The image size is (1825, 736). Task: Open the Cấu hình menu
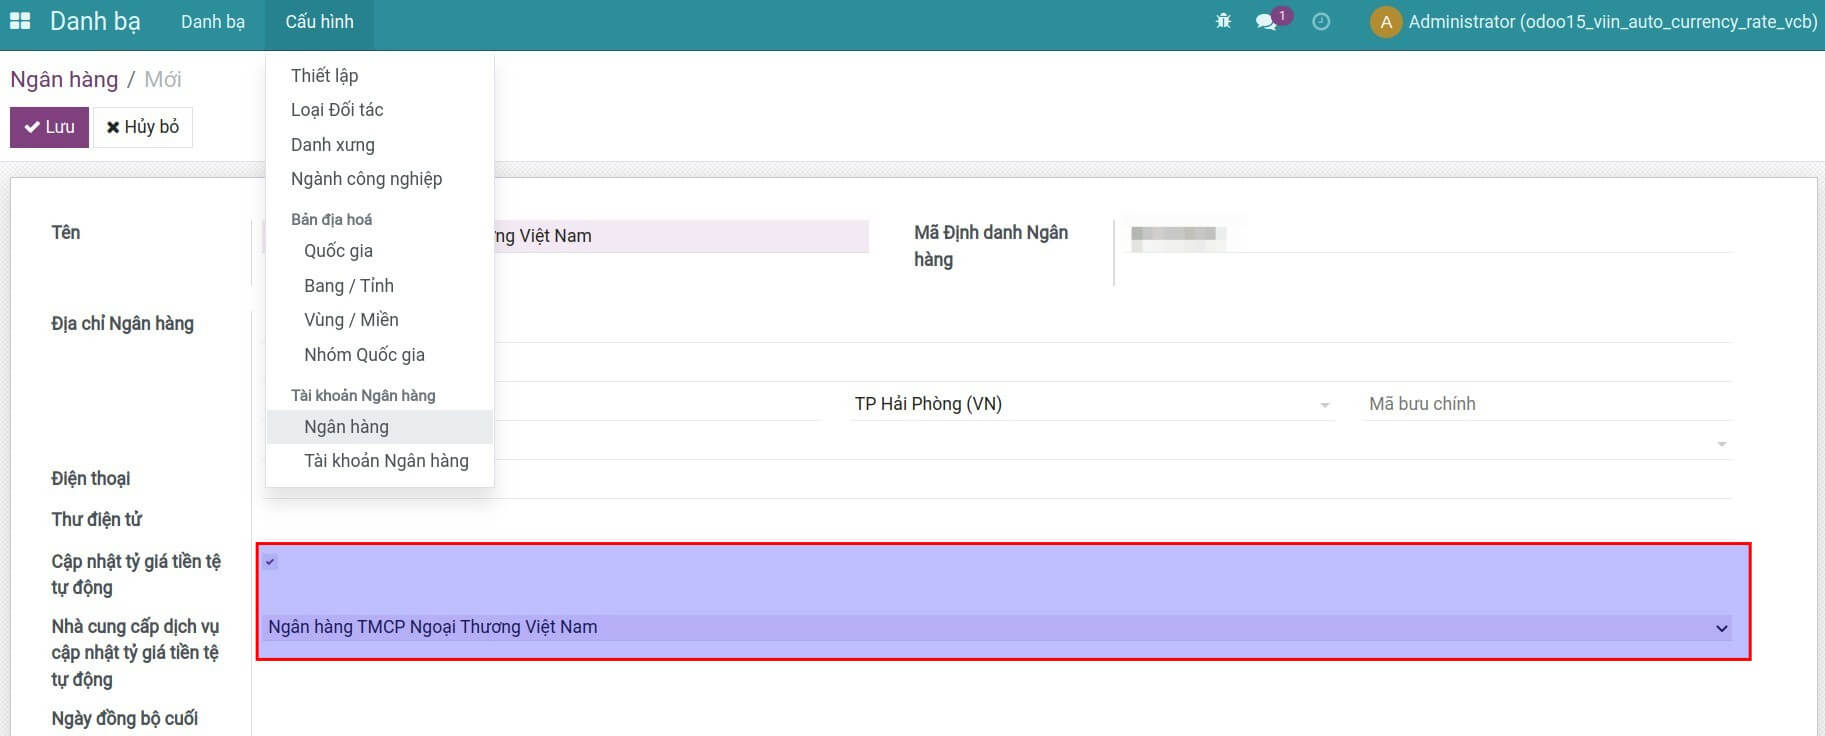point(319,22)
